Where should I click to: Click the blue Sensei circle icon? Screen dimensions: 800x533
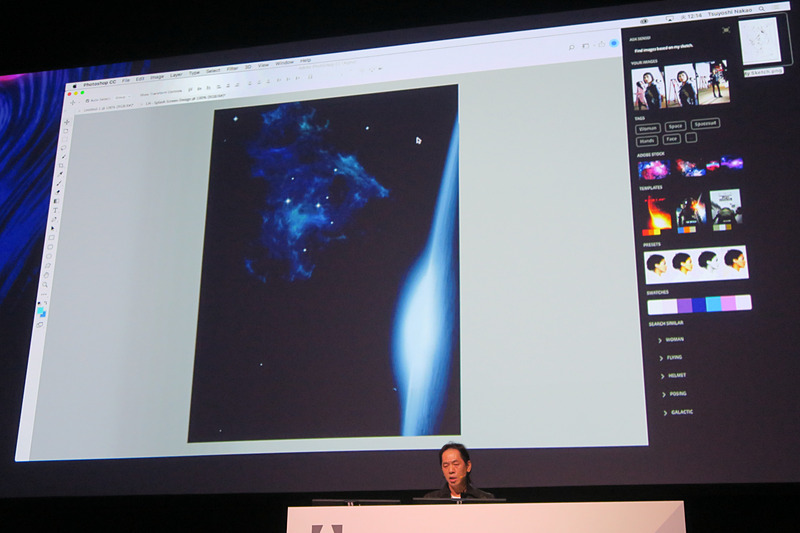point(614,43)
